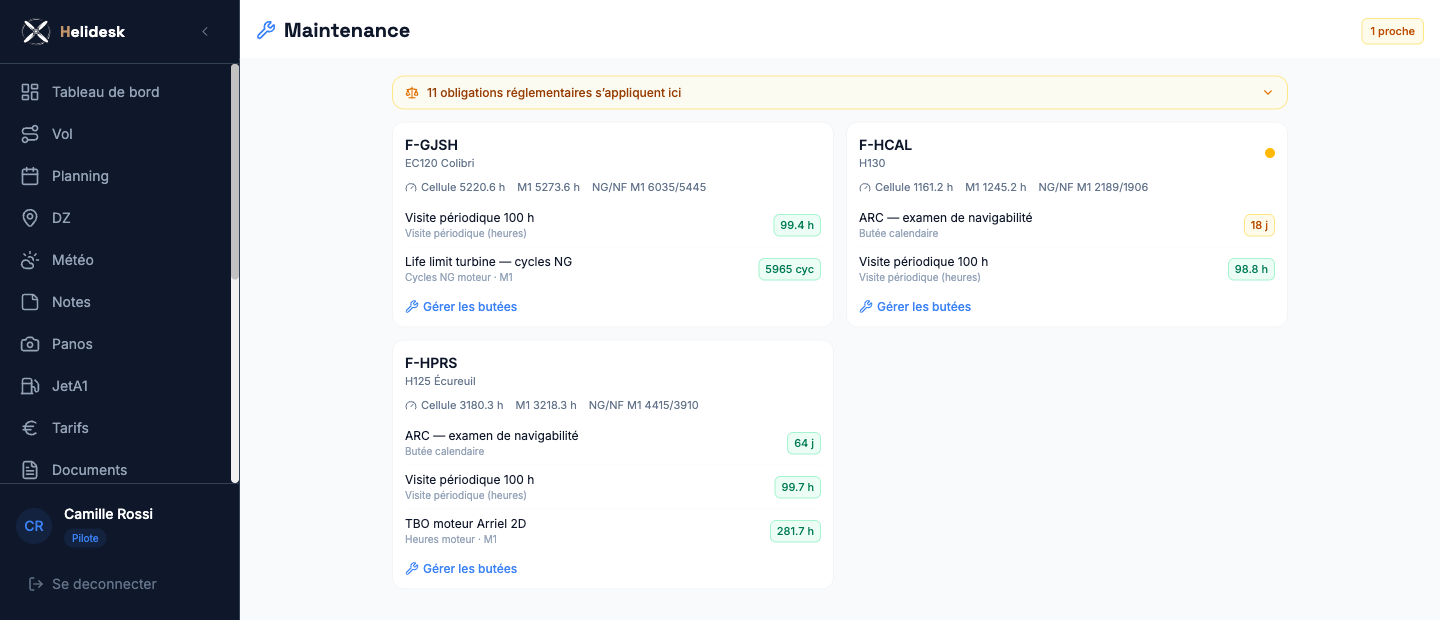
Task: Click the JetA1 fuel pump icon
Action: pos(30,386)
